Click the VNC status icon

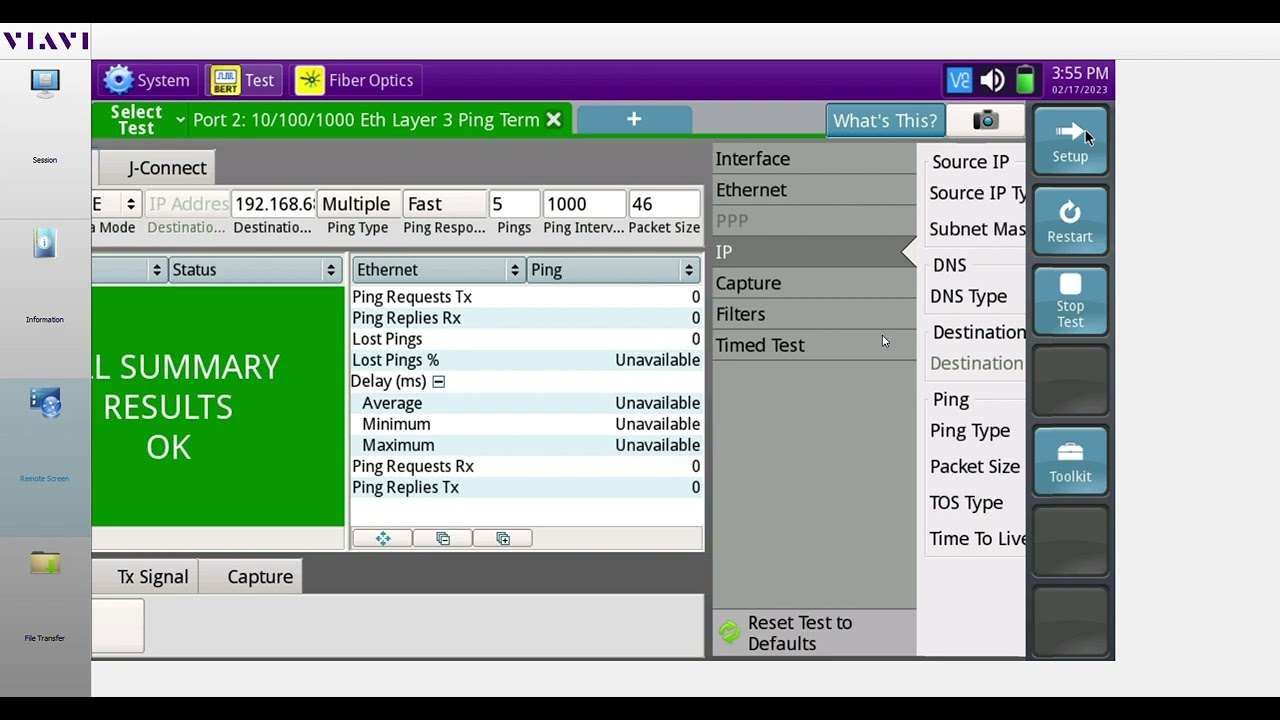[959, 80]
